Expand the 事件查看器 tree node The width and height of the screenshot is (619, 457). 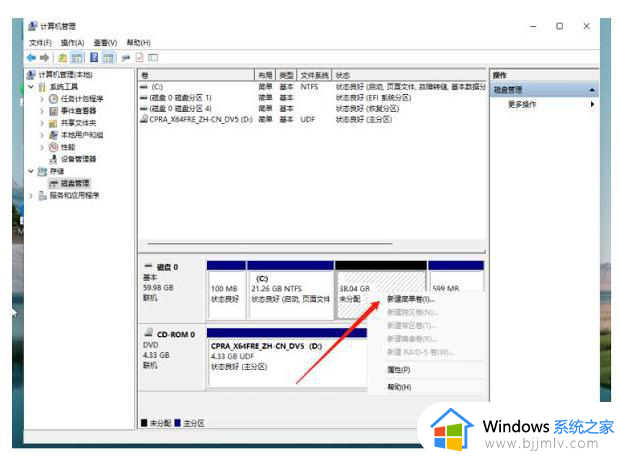(x=42, y=111)
